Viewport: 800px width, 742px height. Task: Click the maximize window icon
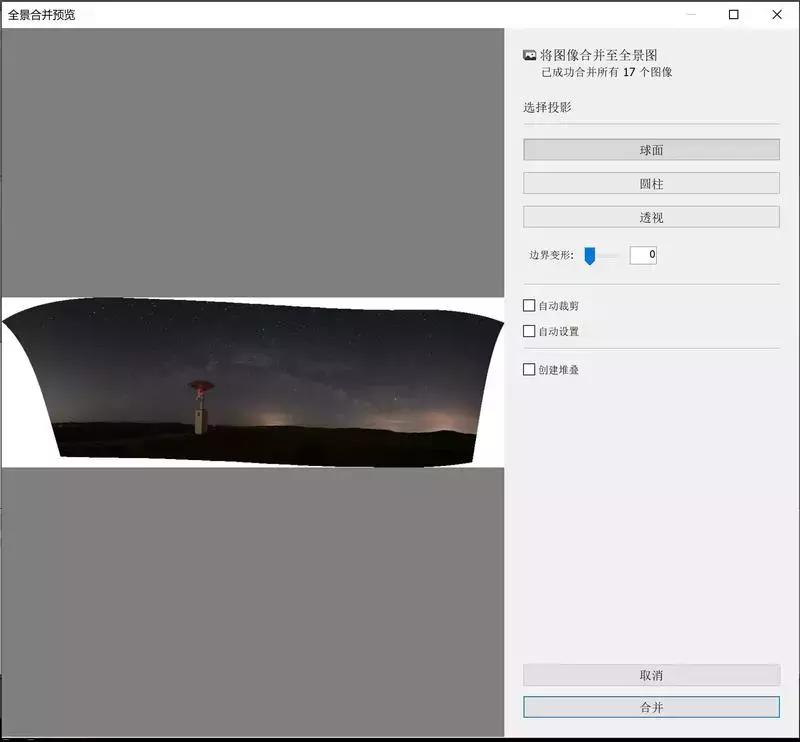tap(734, 15)
